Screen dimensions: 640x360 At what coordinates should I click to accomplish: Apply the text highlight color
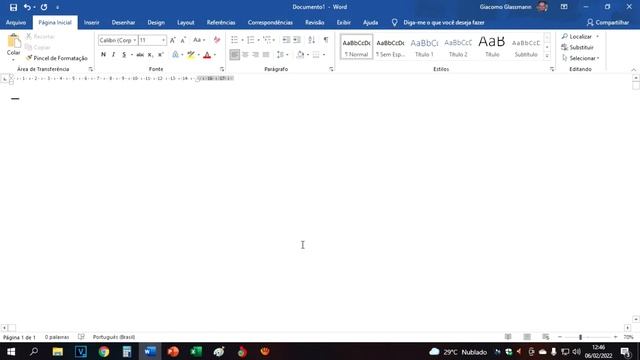coord(191,55)
